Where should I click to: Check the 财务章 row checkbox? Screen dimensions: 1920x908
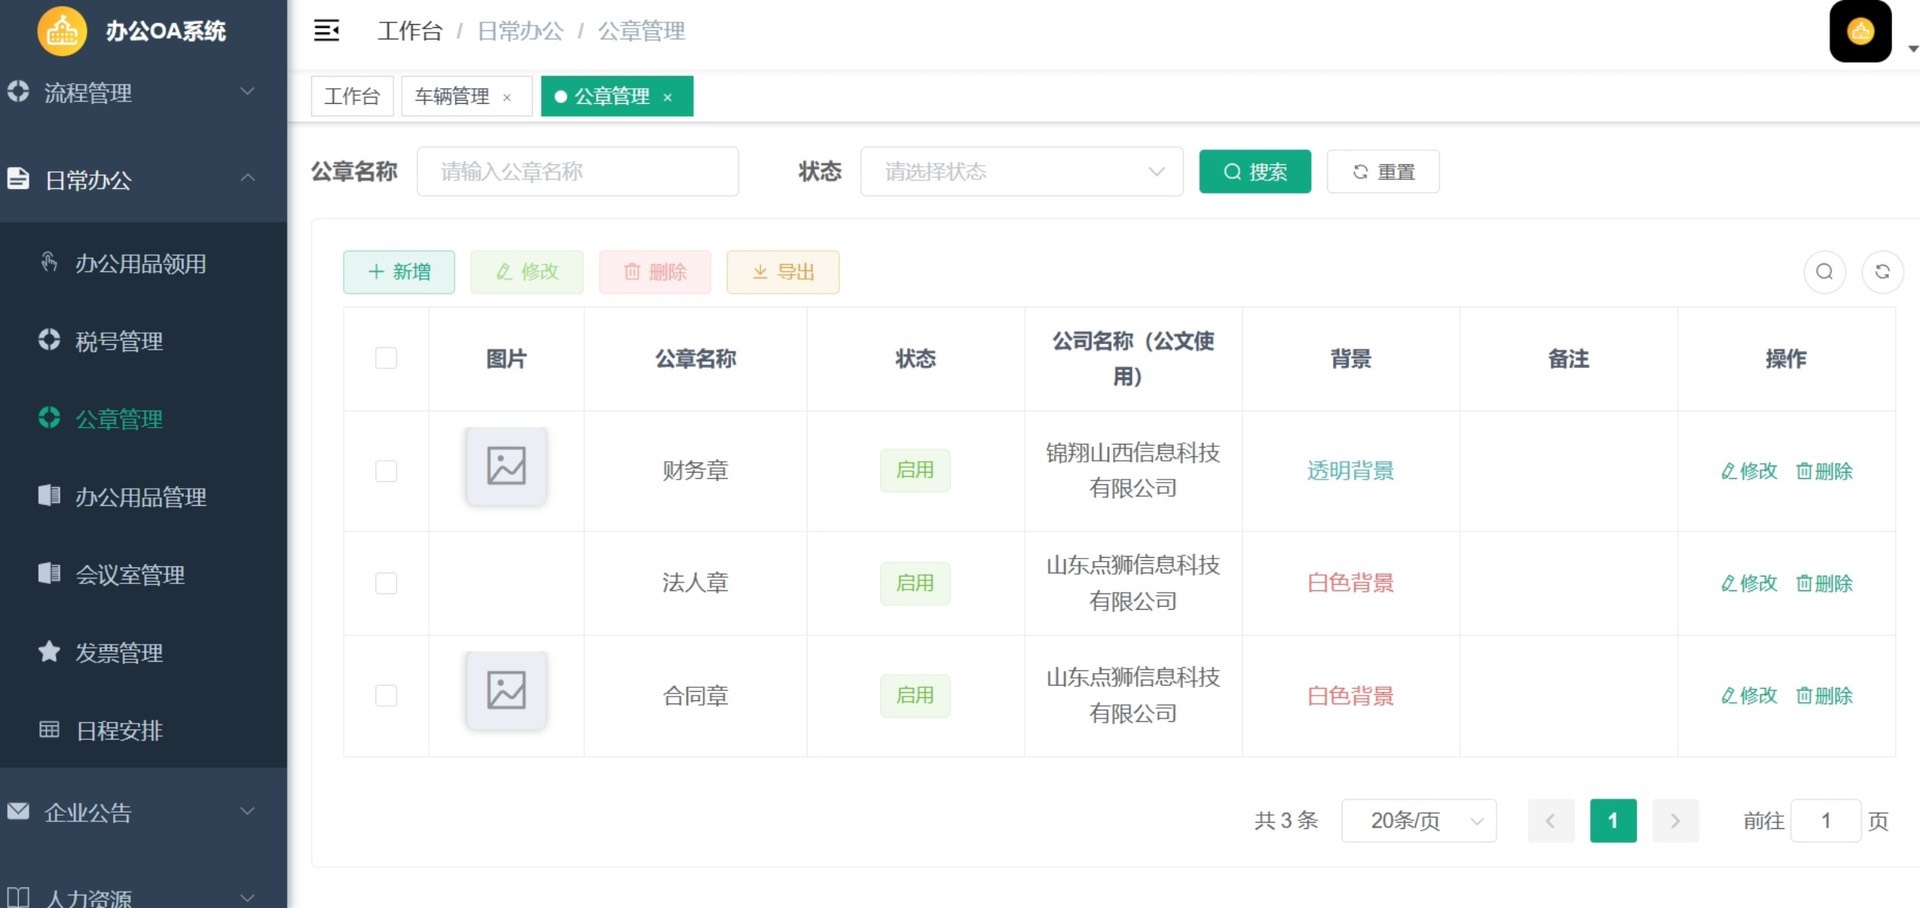386,471
